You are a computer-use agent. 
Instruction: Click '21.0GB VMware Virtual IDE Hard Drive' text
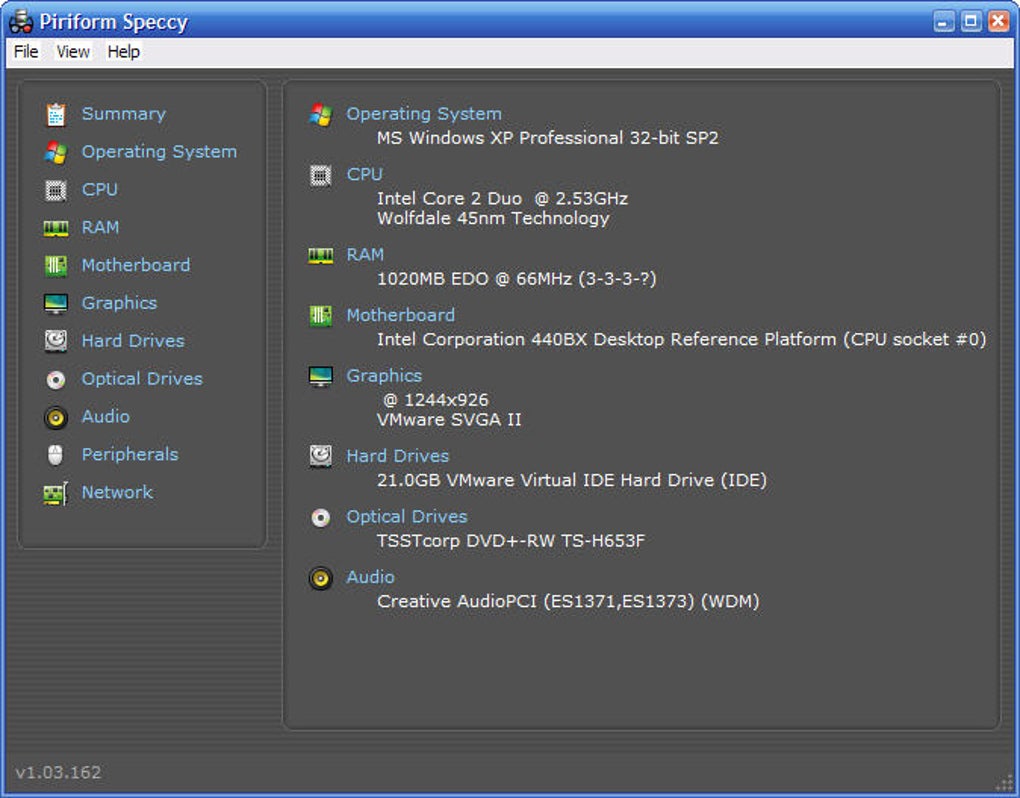click(x=545, y=480)
